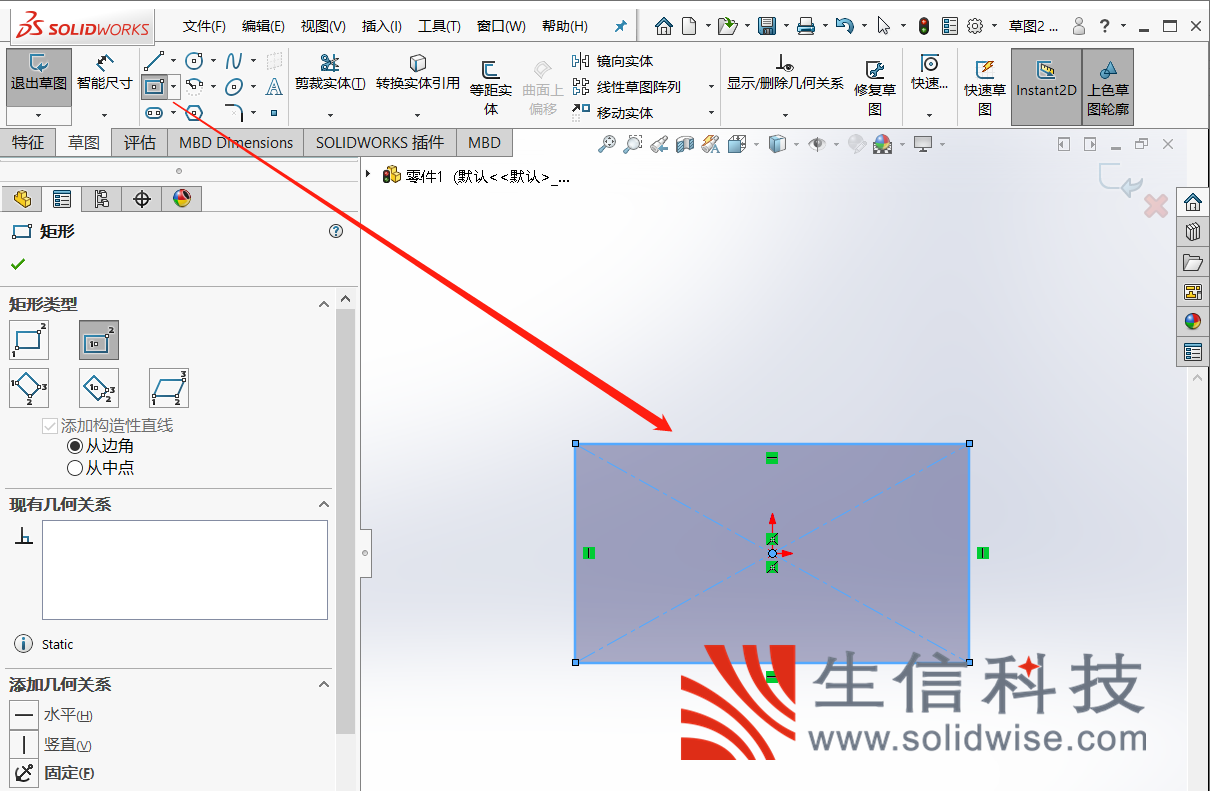Click the Undo icon
The height and width of the screenshot is (791, 1210).
tap(845, 26)
